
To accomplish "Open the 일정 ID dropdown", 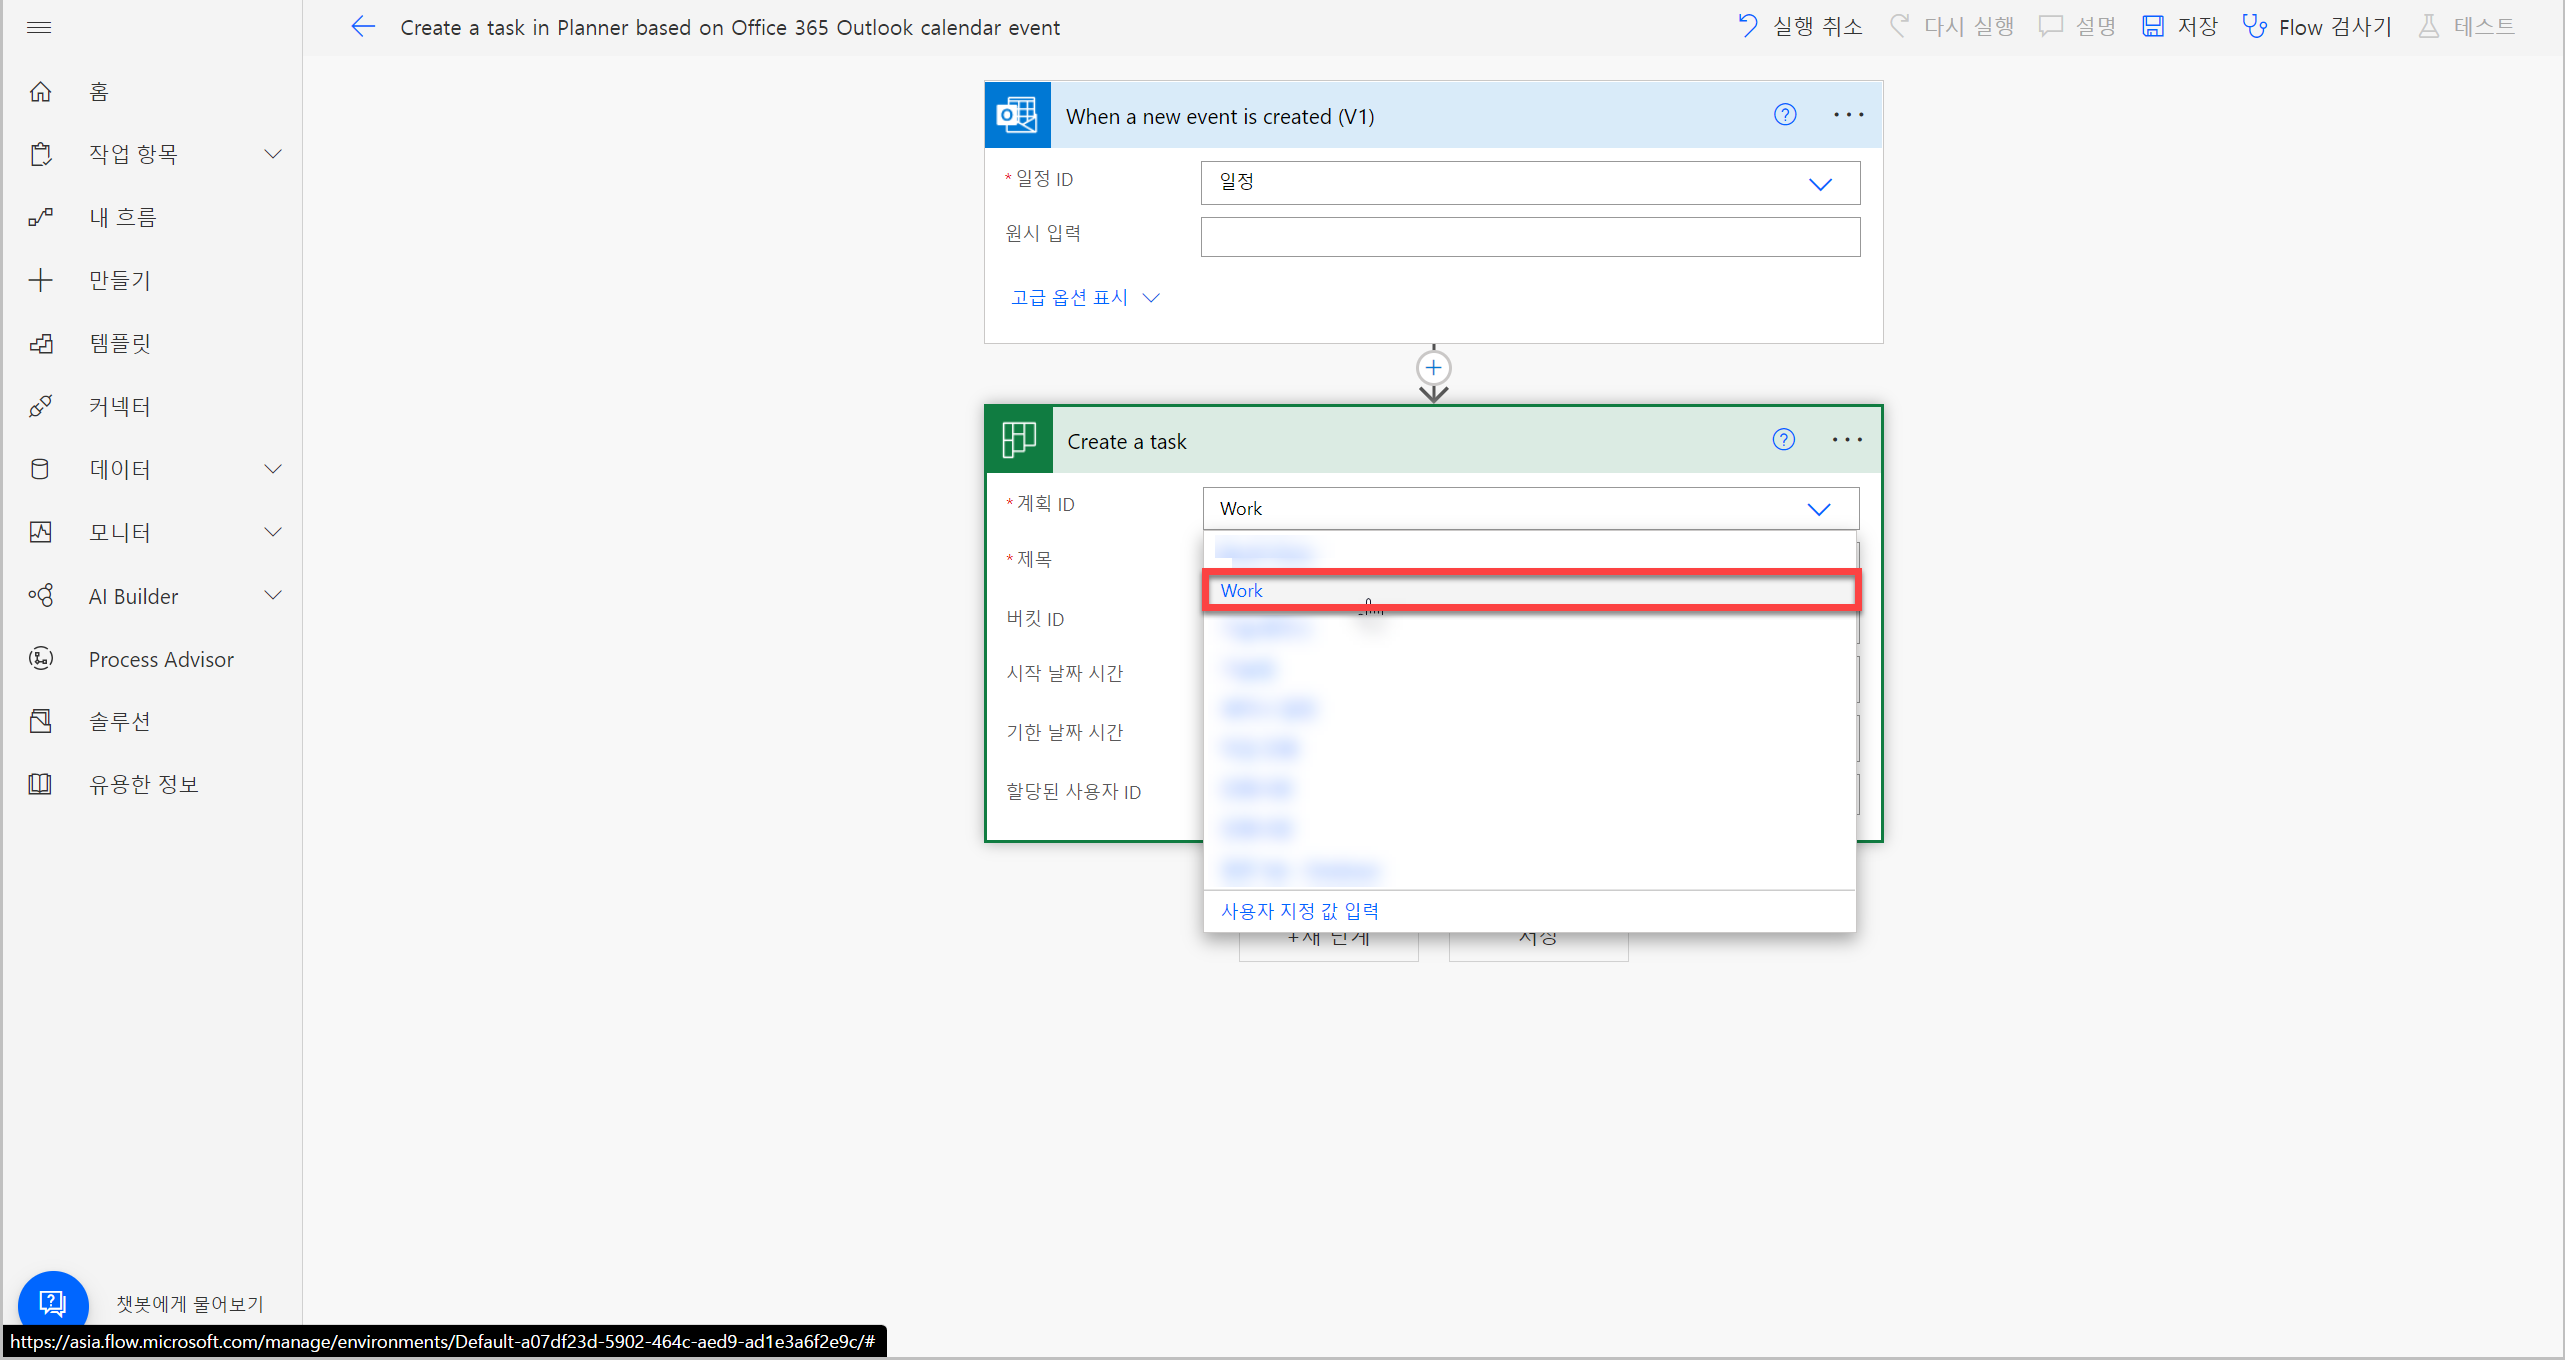I will (1530, 183).
